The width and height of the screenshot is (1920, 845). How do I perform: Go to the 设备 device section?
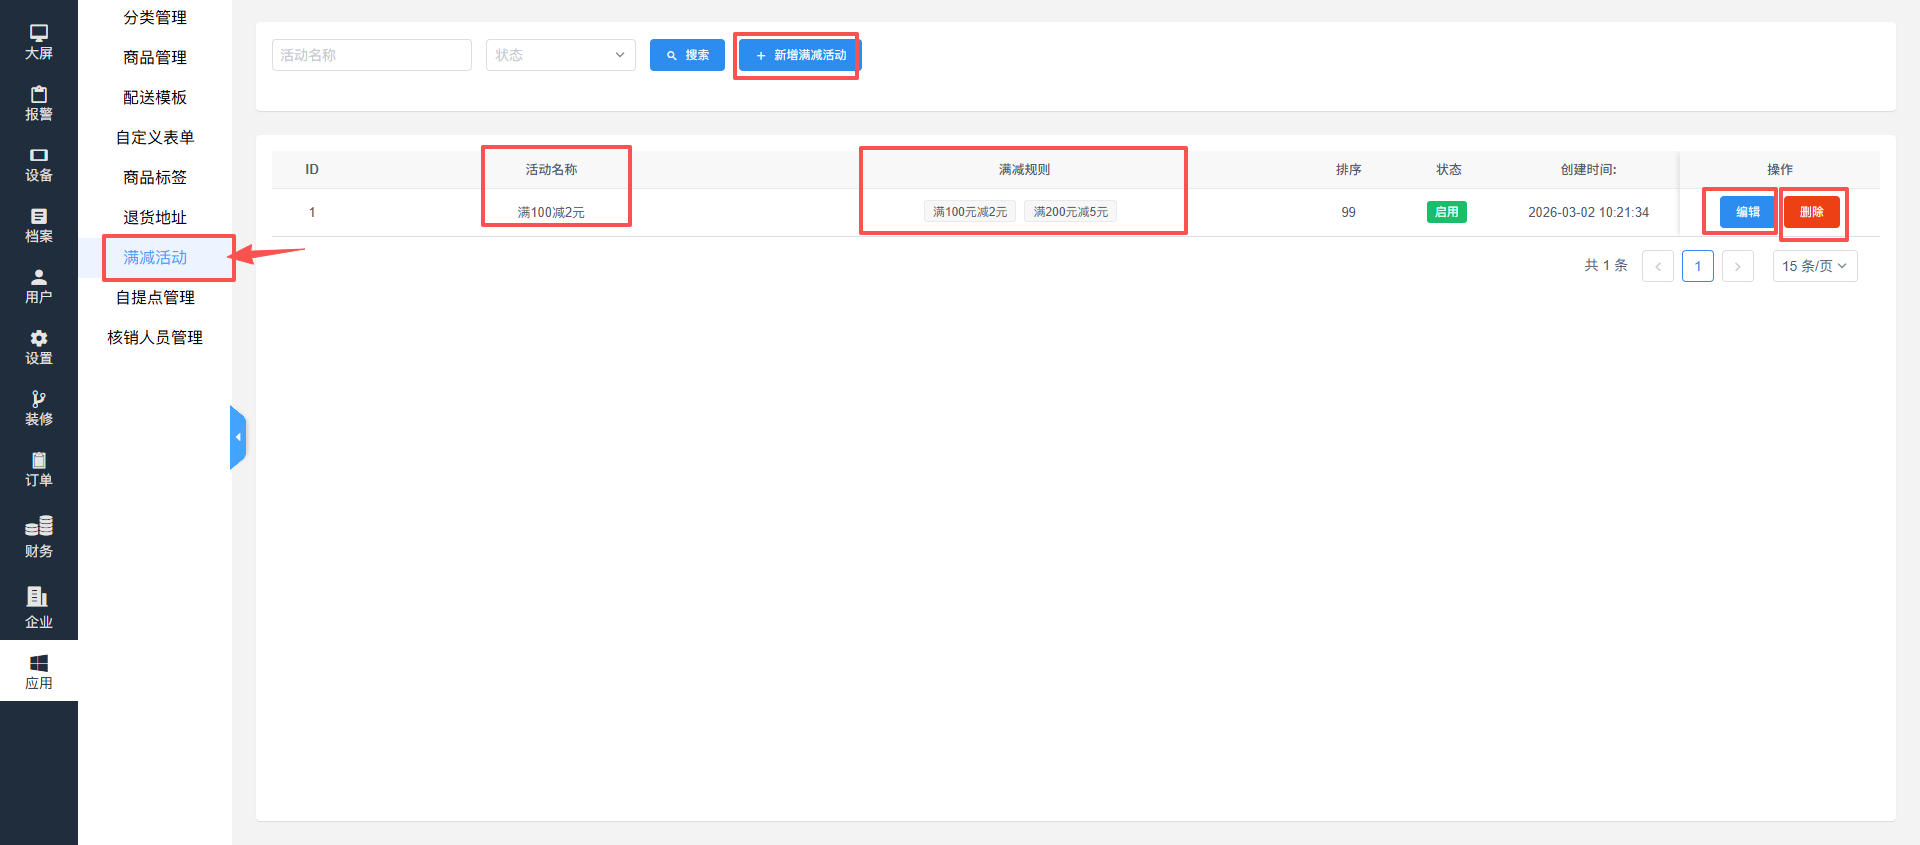[39, 164]
